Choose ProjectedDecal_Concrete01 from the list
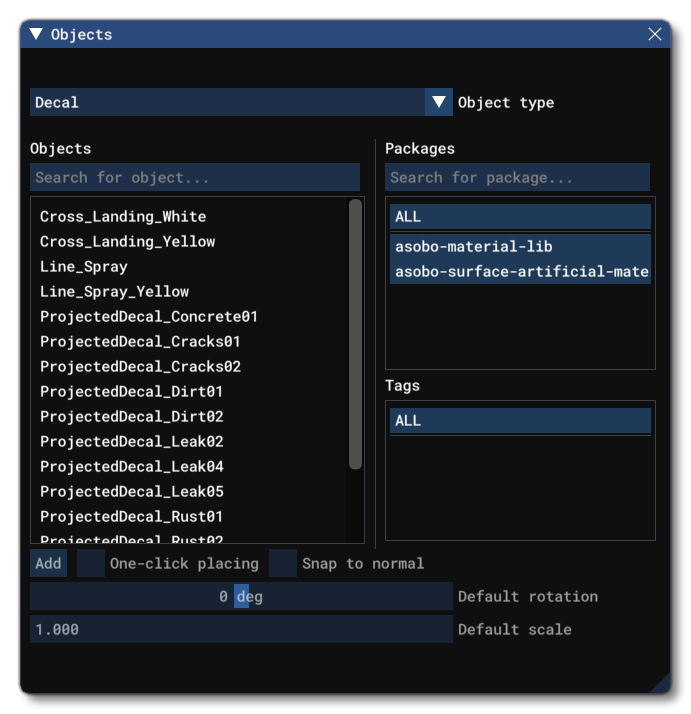Screen dimensions: 691x714 pyautogui.click(x=149, y=316)
